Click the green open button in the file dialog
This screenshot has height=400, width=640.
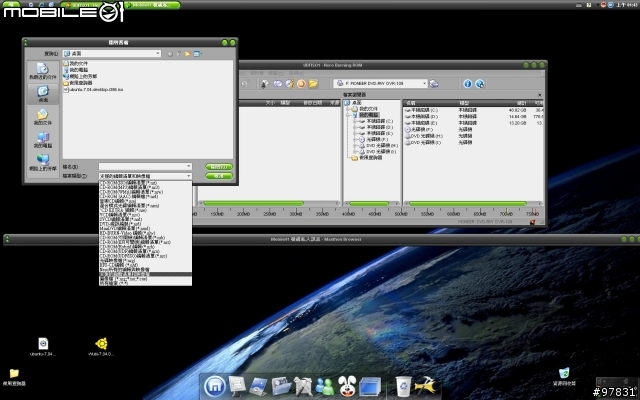point(219,167)
